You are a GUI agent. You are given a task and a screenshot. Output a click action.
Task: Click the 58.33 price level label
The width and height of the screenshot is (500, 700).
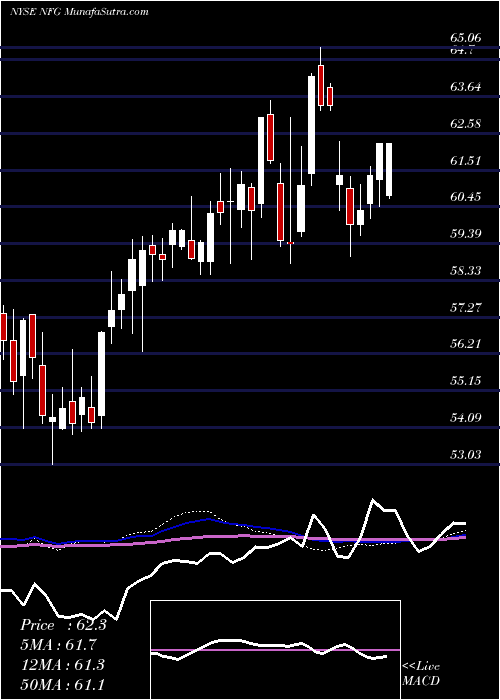tap(466, 271)
